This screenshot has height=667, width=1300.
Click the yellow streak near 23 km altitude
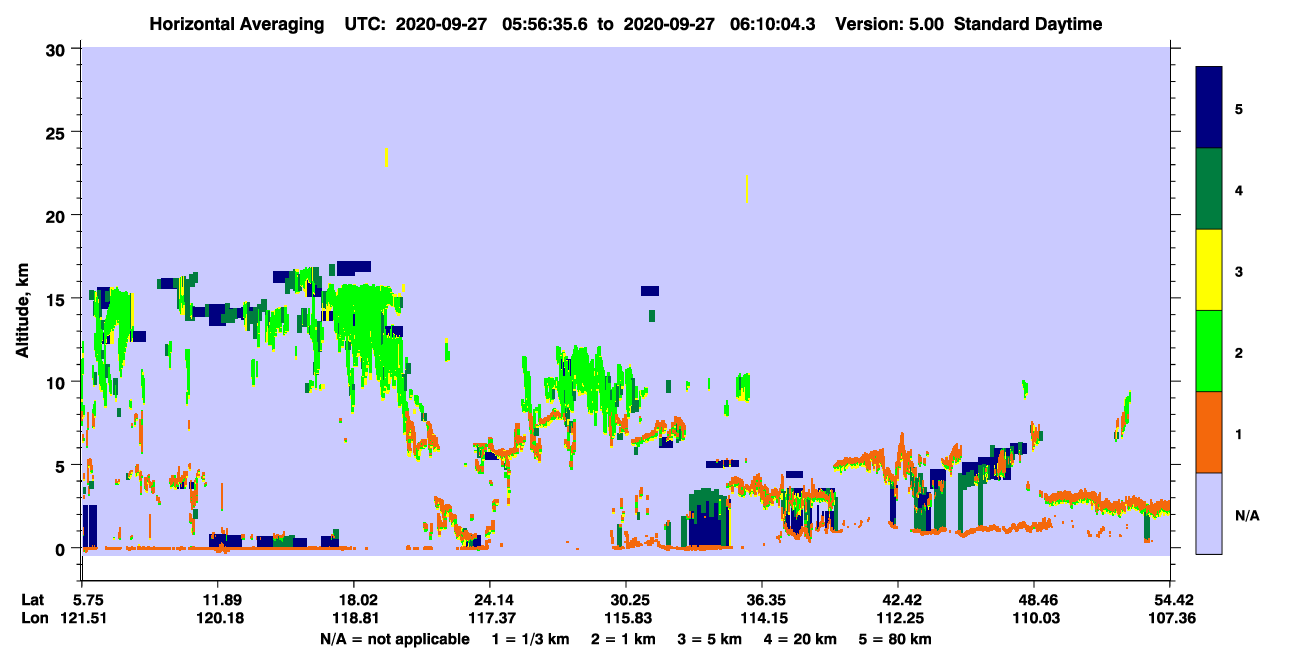point(386,157)
